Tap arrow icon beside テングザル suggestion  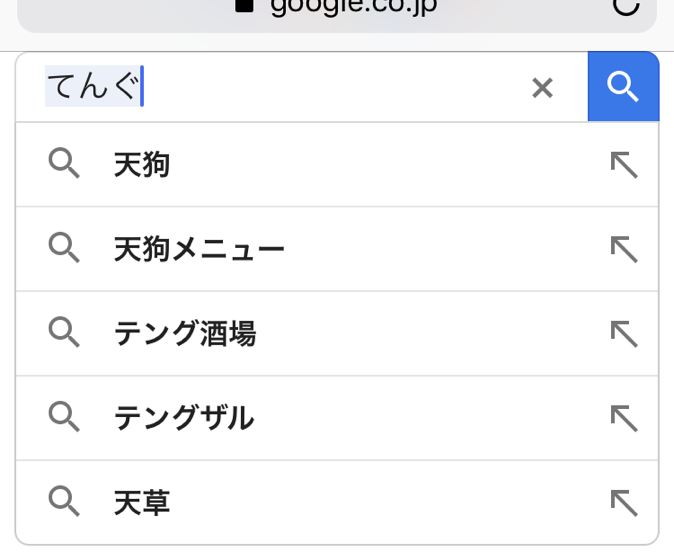coord(624,418)
